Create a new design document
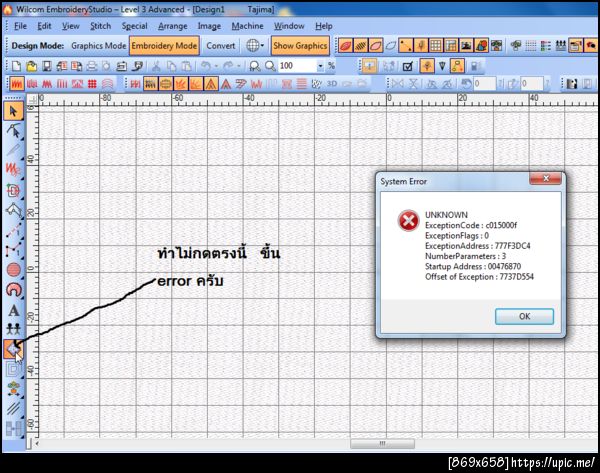600x473 pixels. (16, 66)
